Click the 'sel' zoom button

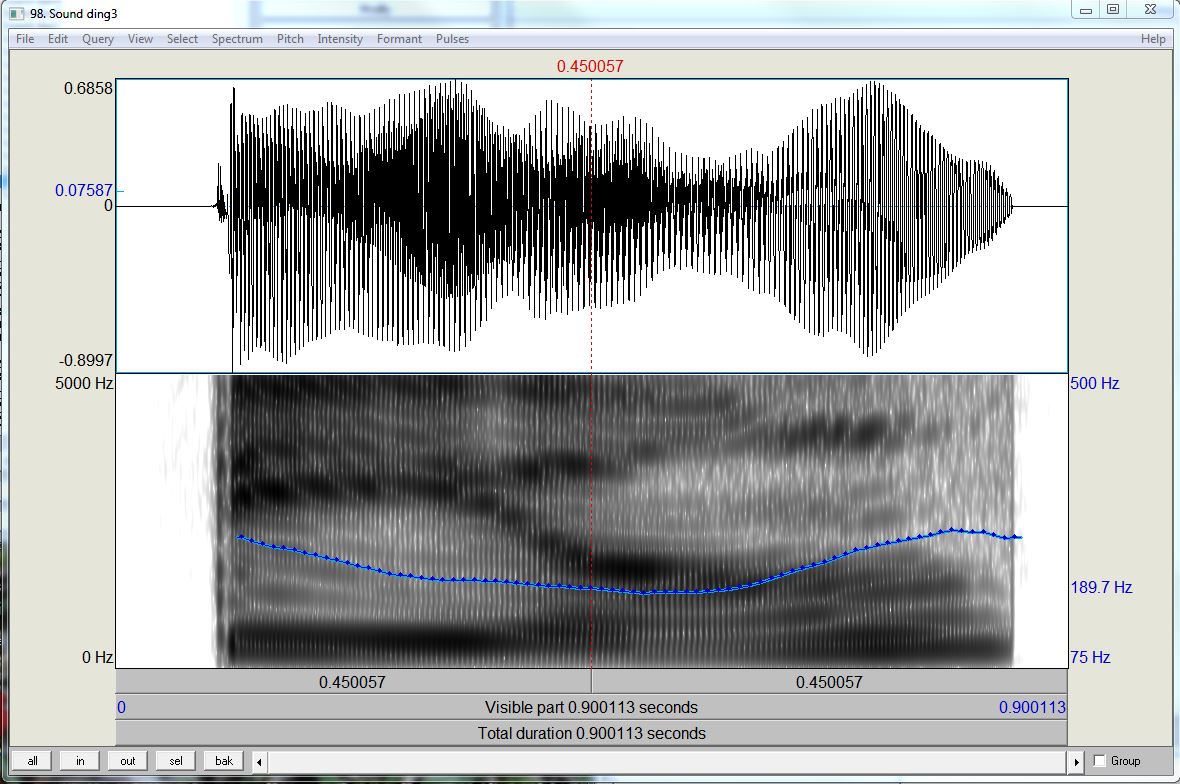tap(176, 761)
